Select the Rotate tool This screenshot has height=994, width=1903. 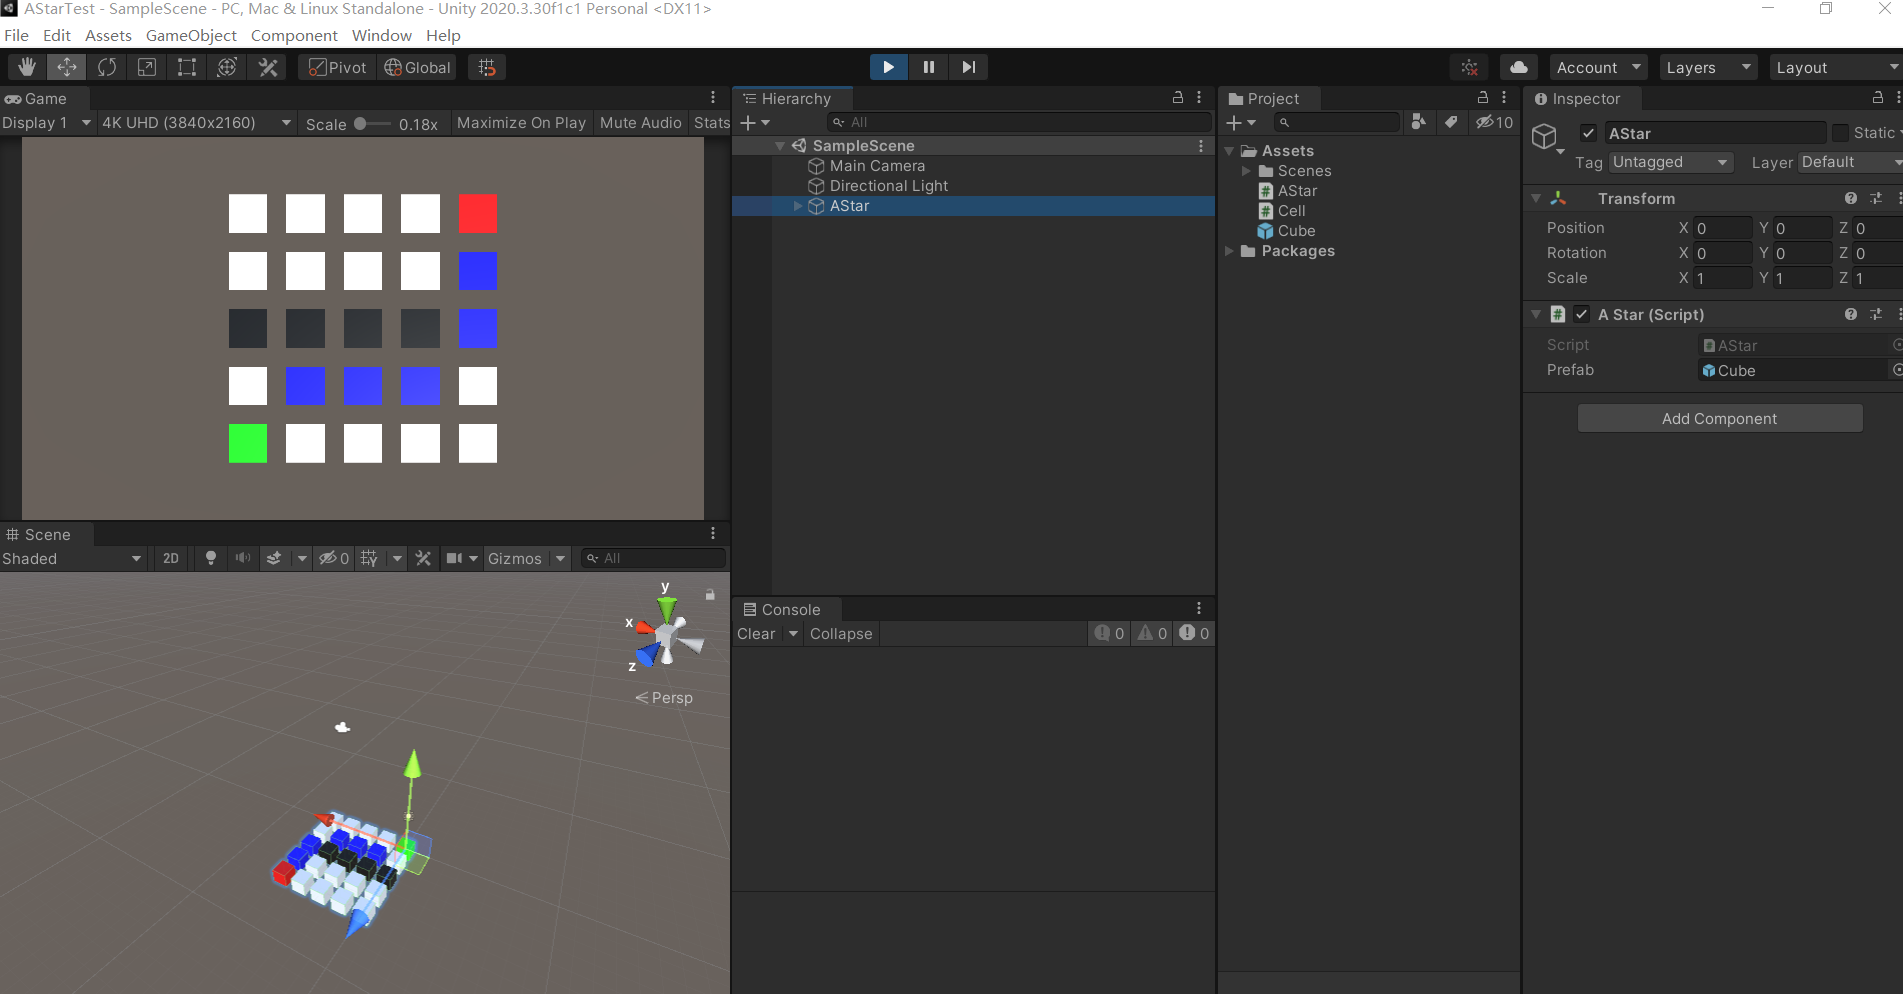tap(107, 67)
